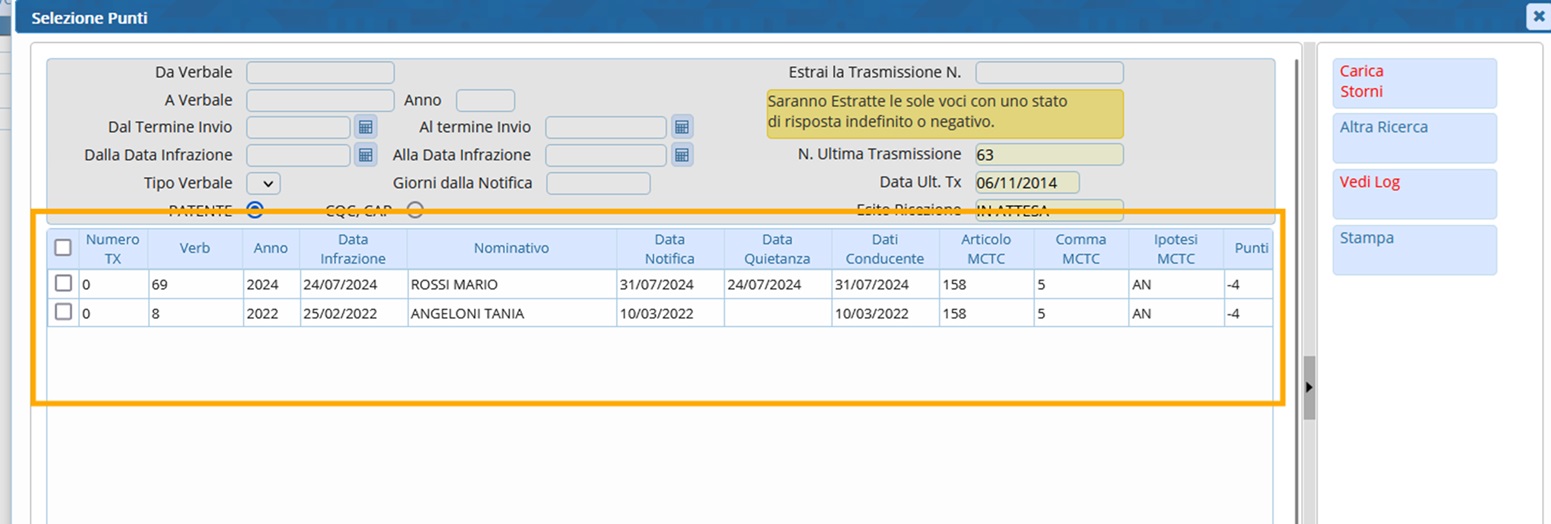The width and height of the screenshot is (1551, 524).
Task: Expand the Tipo Verbale dropdown
Action: tap(264, 183)
